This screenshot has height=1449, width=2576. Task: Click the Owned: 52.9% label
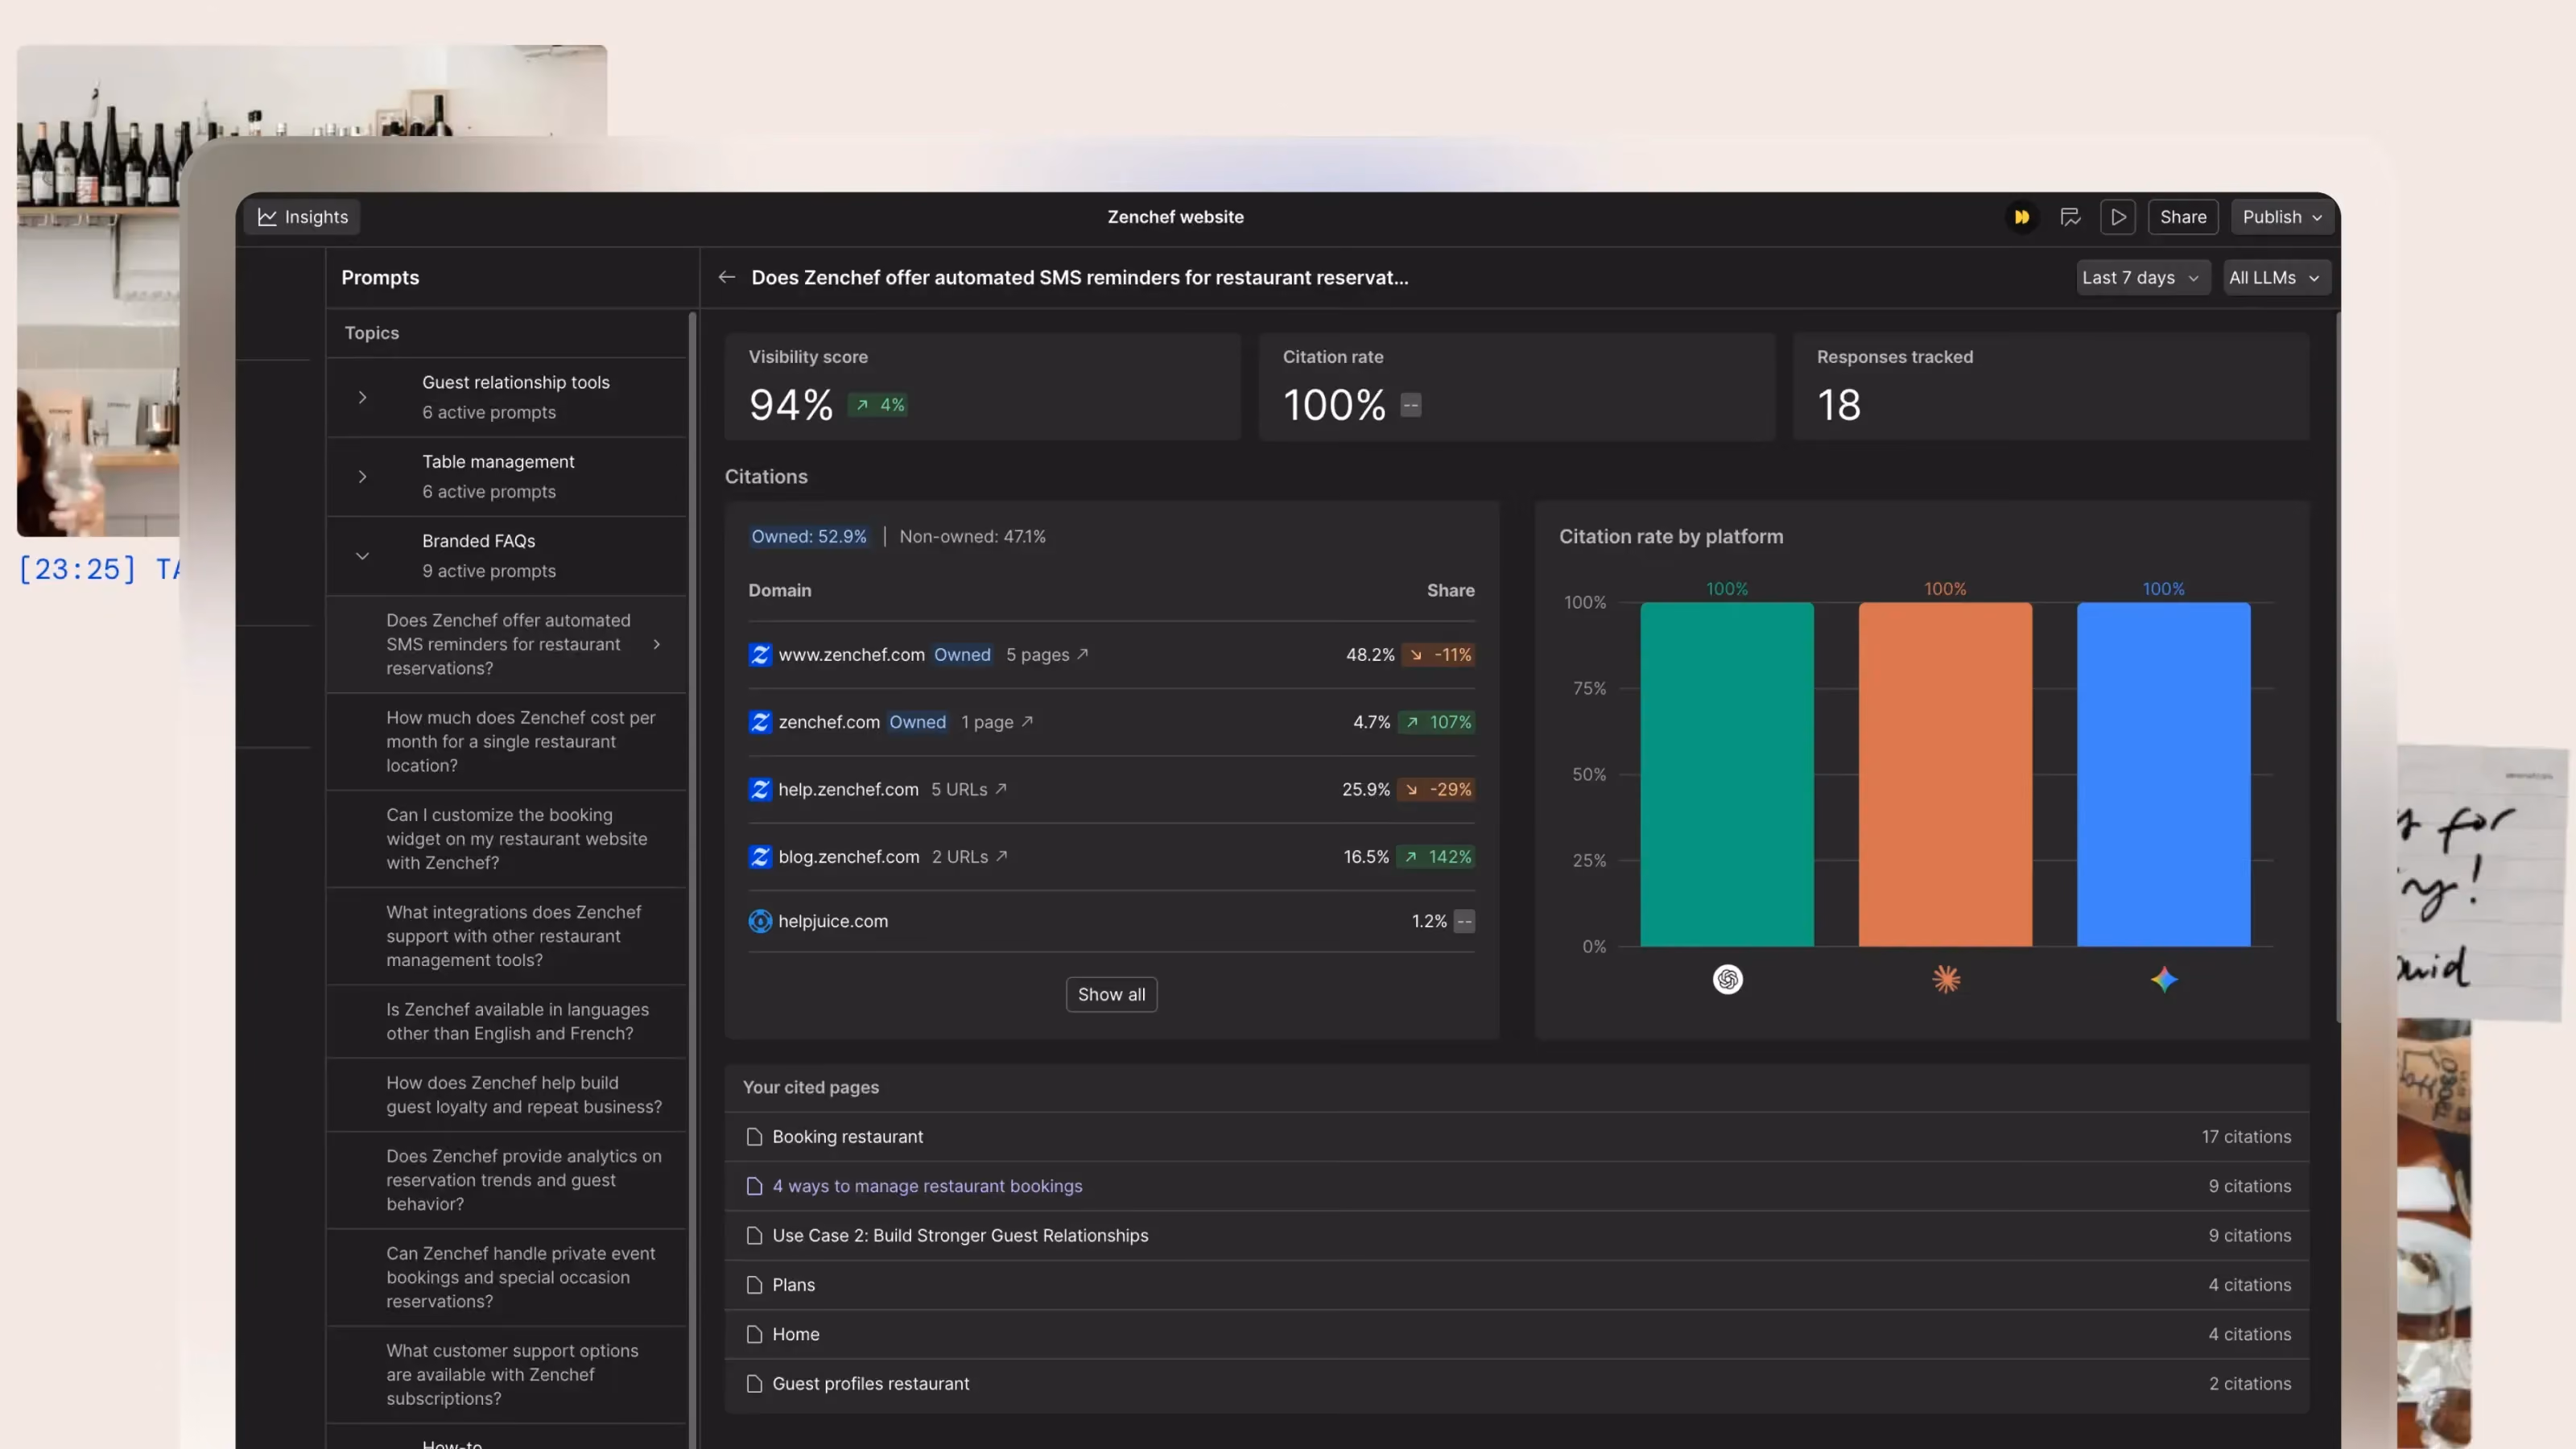809,536
